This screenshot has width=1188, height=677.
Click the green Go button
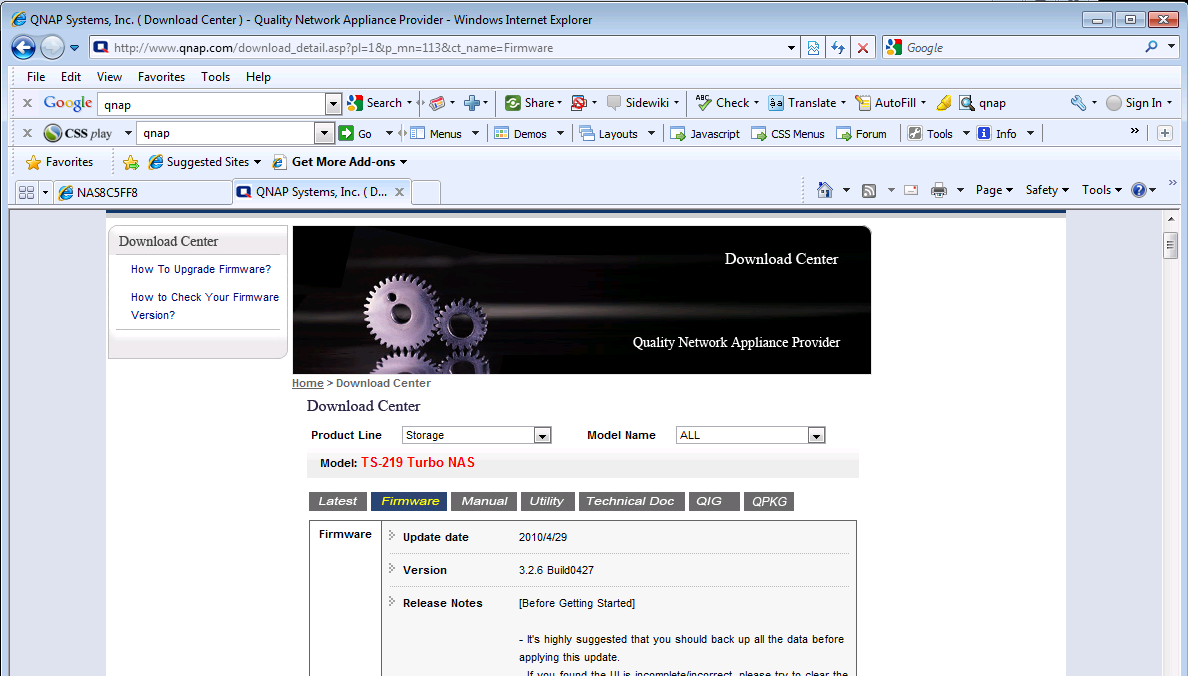[x=355, y=133]
